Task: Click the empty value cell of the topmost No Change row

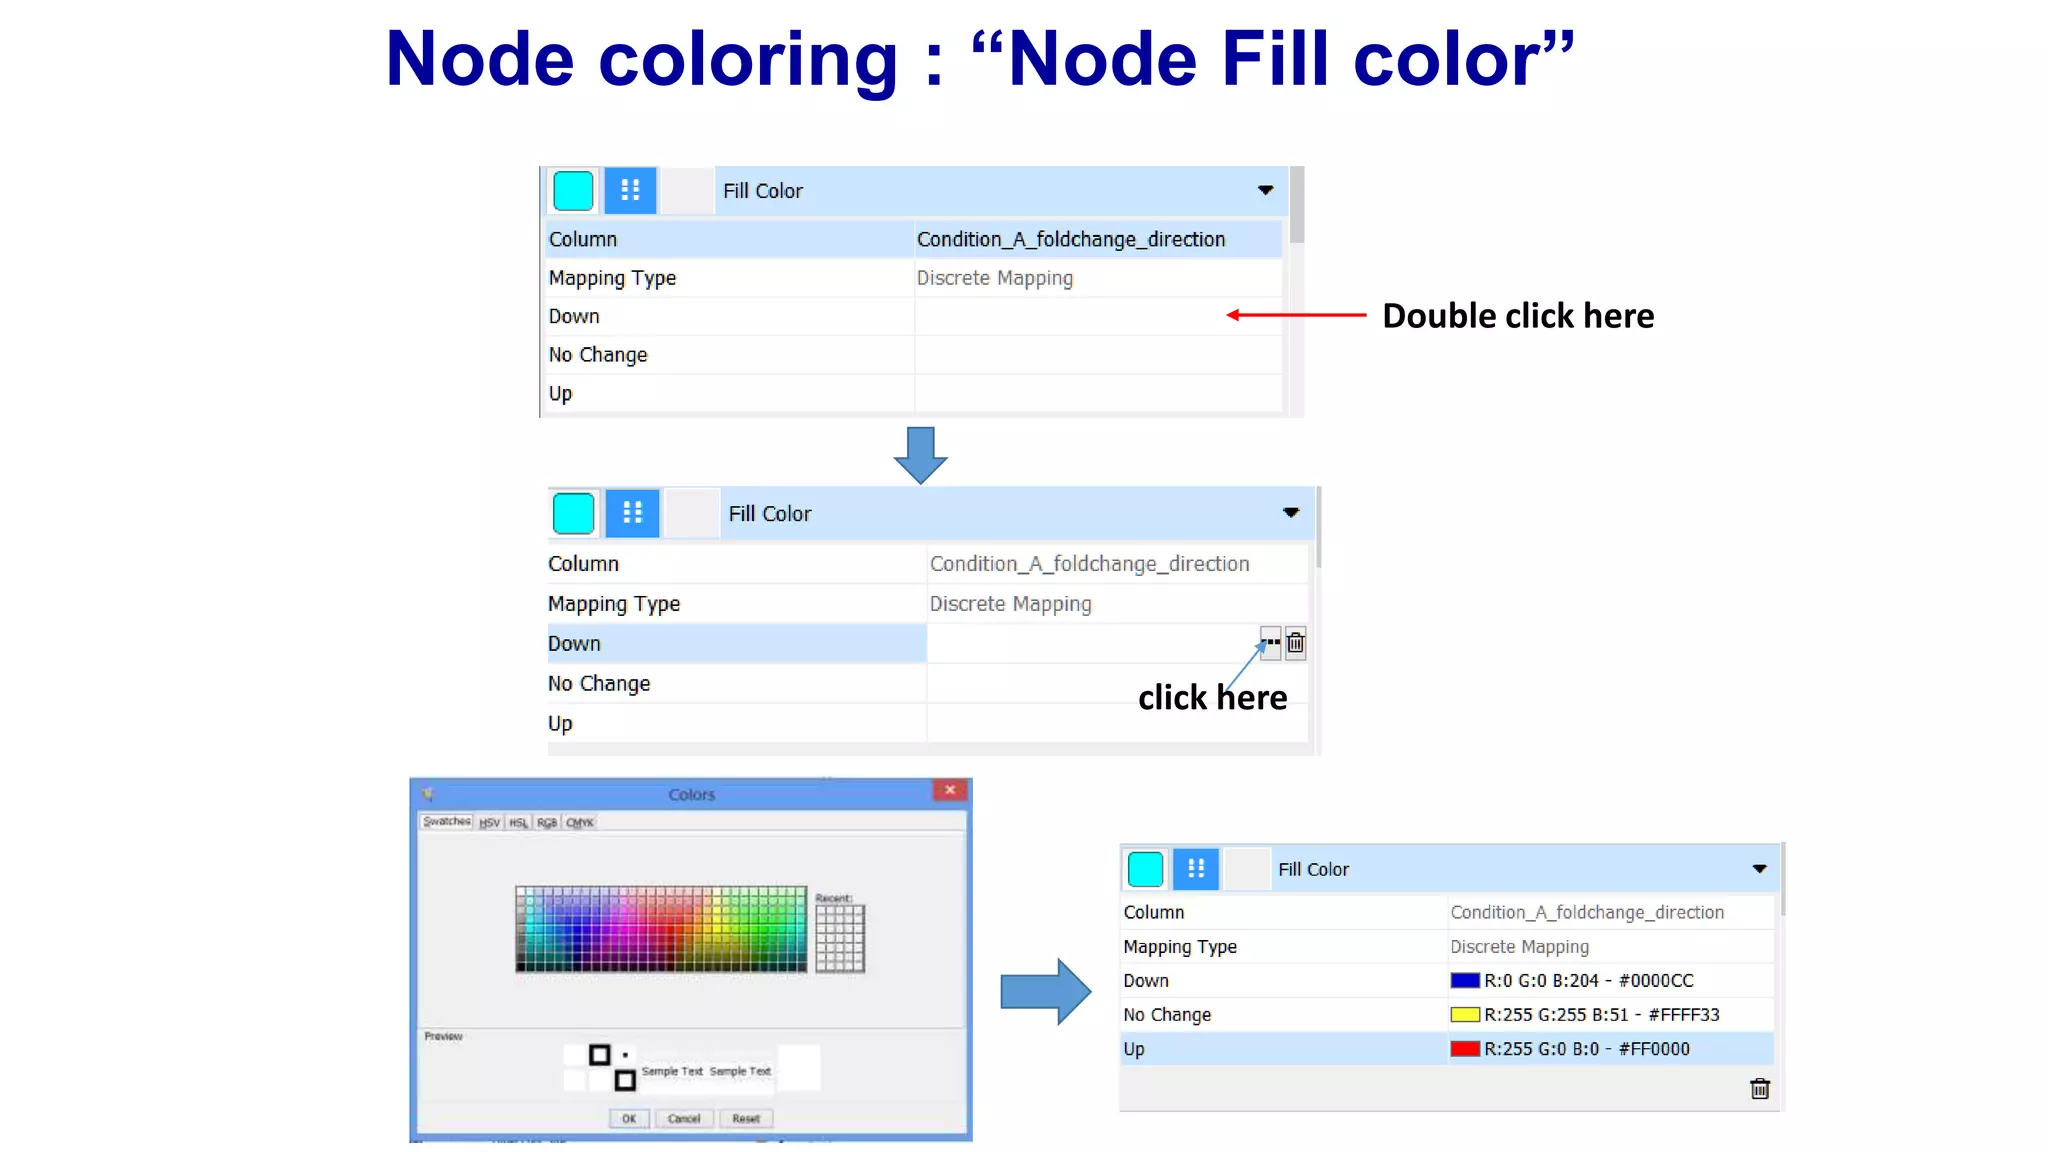Action: [x=1097, y=355]
